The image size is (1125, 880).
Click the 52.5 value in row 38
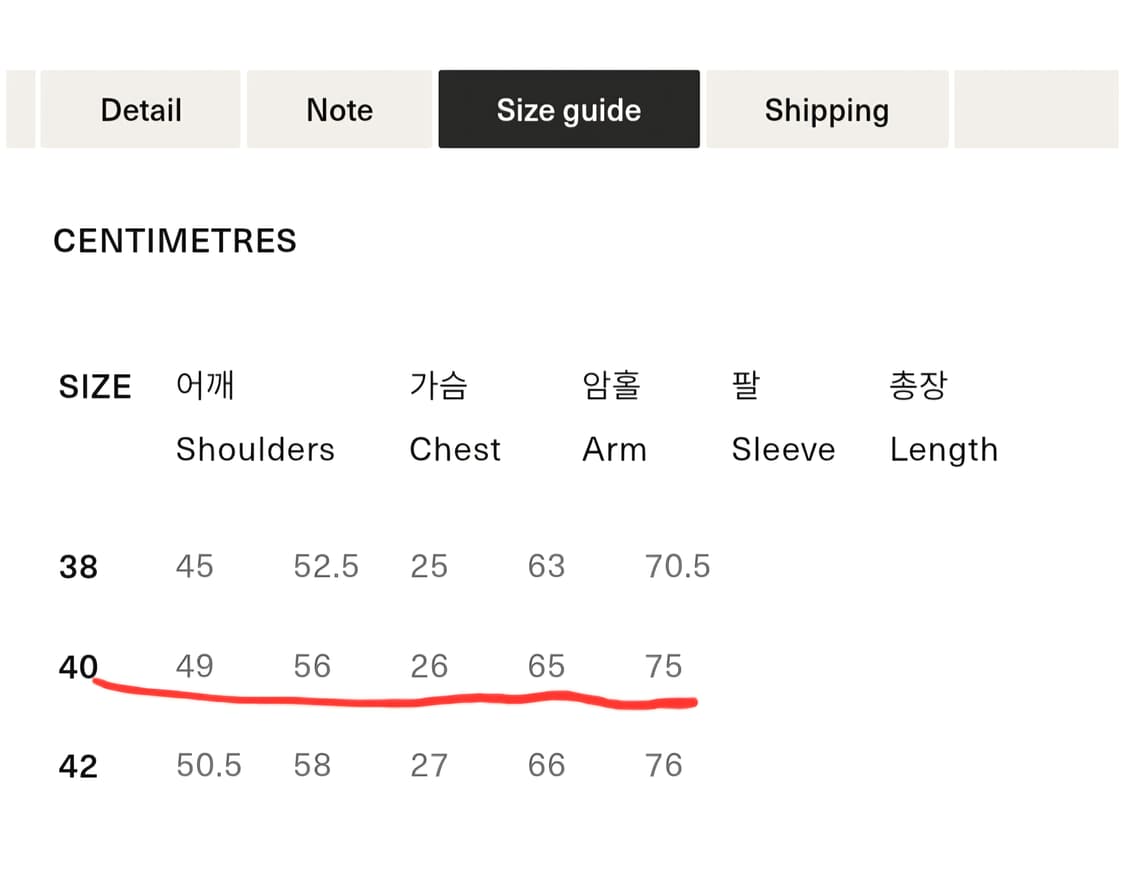326,566
